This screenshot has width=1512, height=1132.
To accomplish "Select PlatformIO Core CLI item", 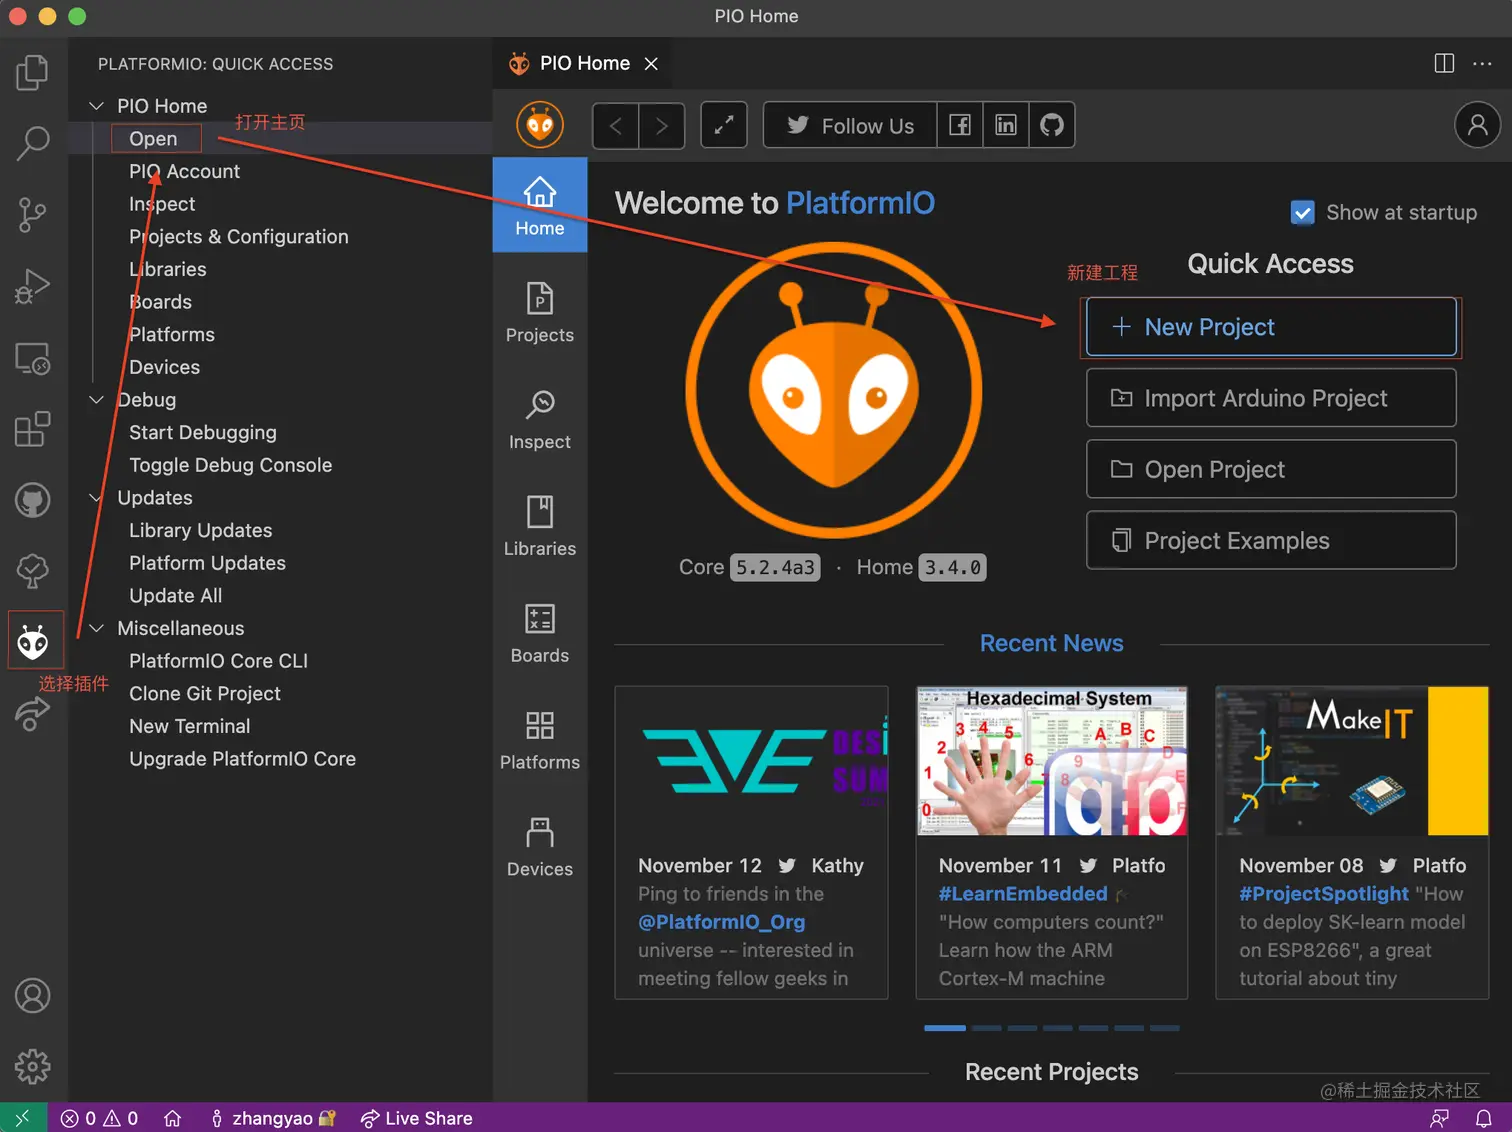I will [x=218, y=661].
